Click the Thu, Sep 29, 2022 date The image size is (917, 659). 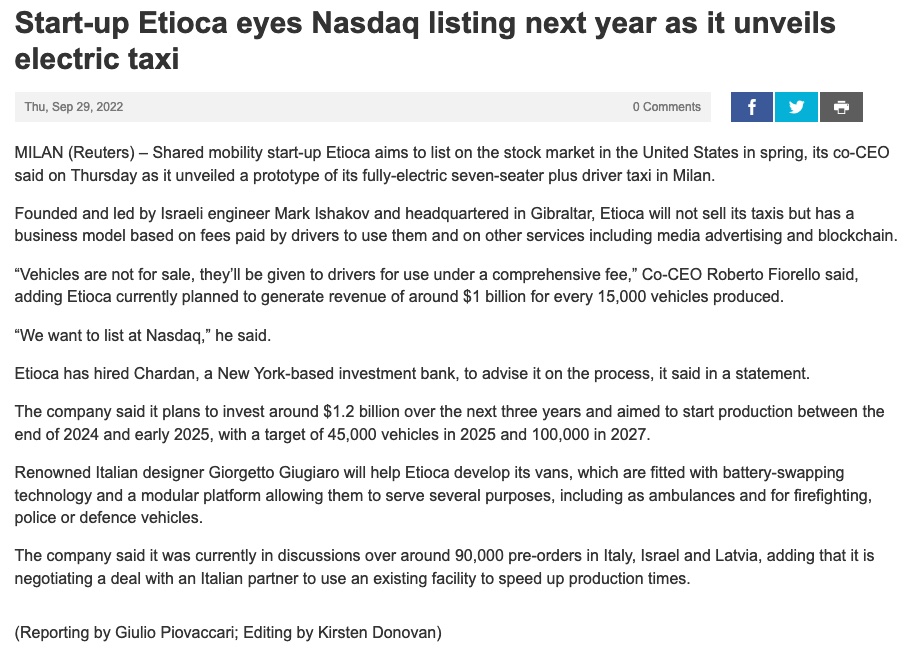click(74, 107)
